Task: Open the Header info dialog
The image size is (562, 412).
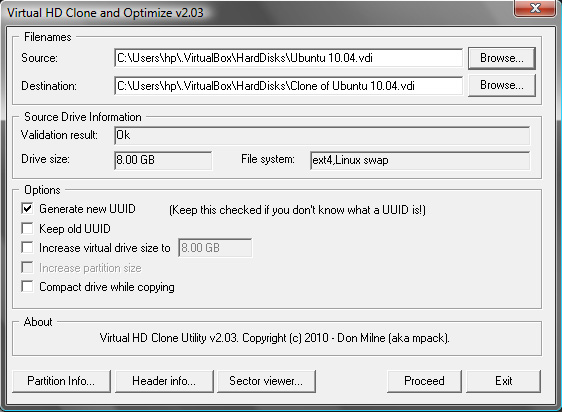Action: tap(164, 381)
